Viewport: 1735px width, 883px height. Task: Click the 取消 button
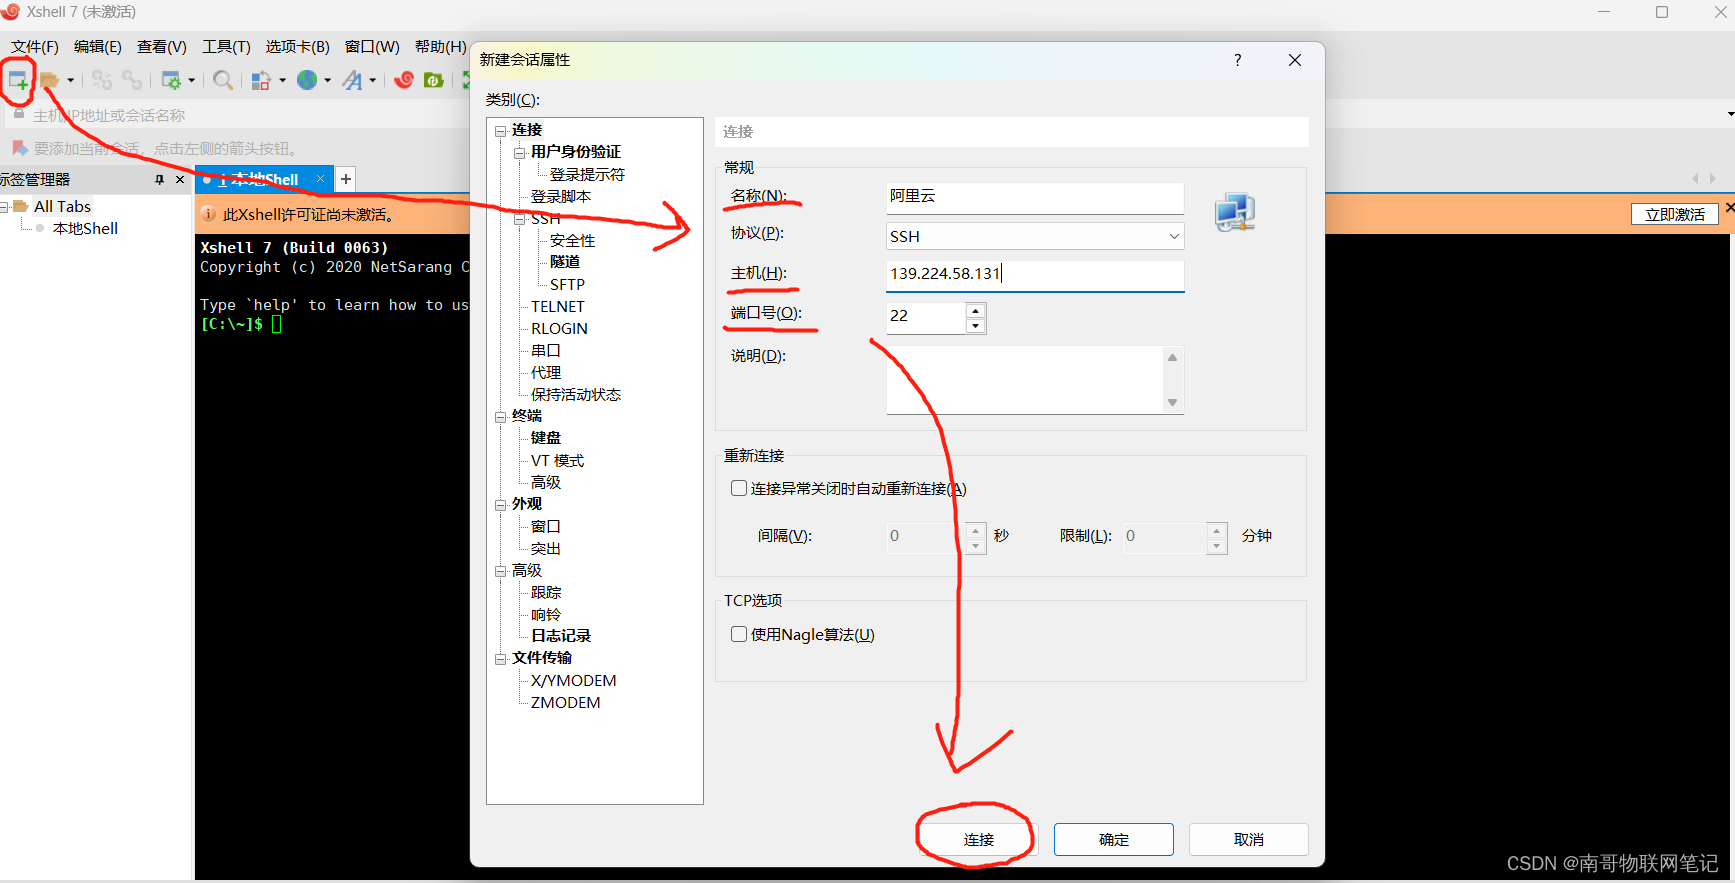coord(1249,840)
